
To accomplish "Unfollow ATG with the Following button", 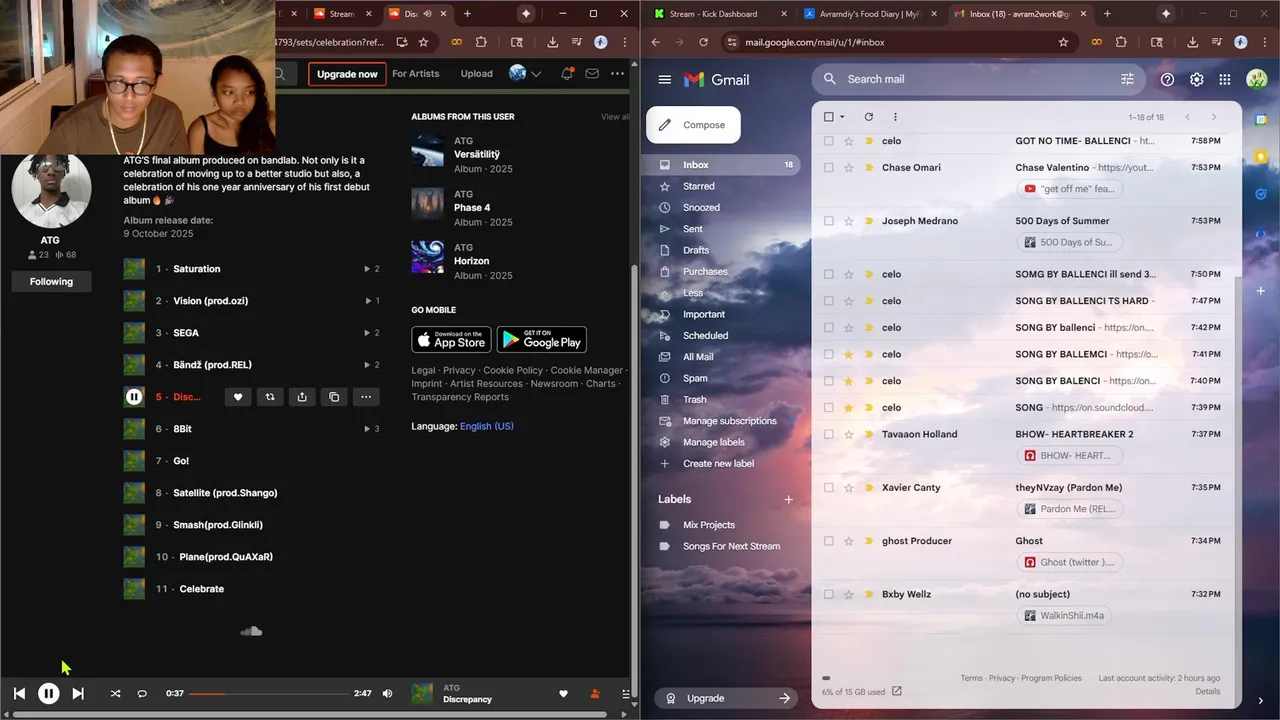I will coord(51,282).
